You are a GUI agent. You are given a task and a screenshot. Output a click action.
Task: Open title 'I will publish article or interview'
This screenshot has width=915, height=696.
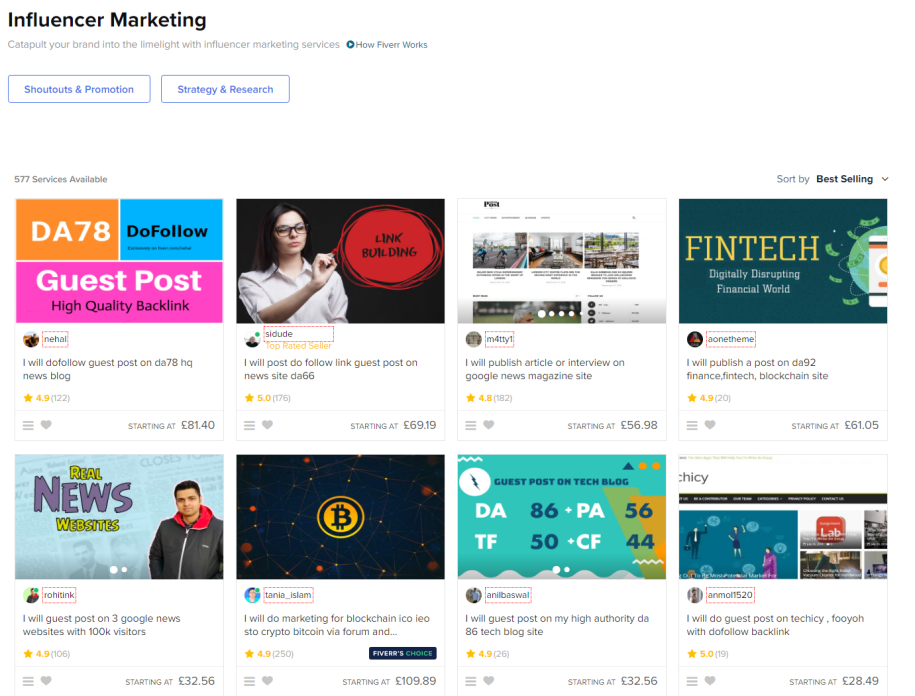tap(545, 369)
